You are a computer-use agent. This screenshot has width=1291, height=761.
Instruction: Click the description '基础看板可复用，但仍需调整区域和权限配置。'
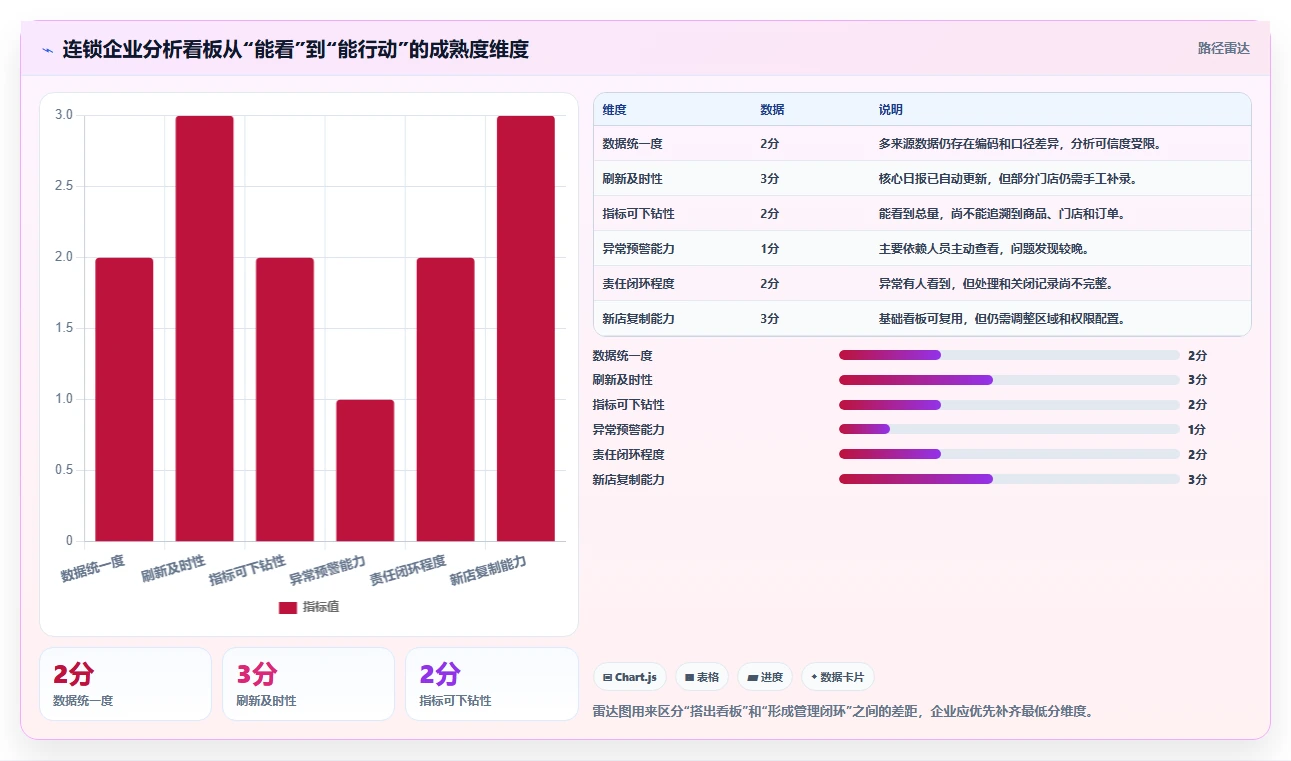[1002, 319]
